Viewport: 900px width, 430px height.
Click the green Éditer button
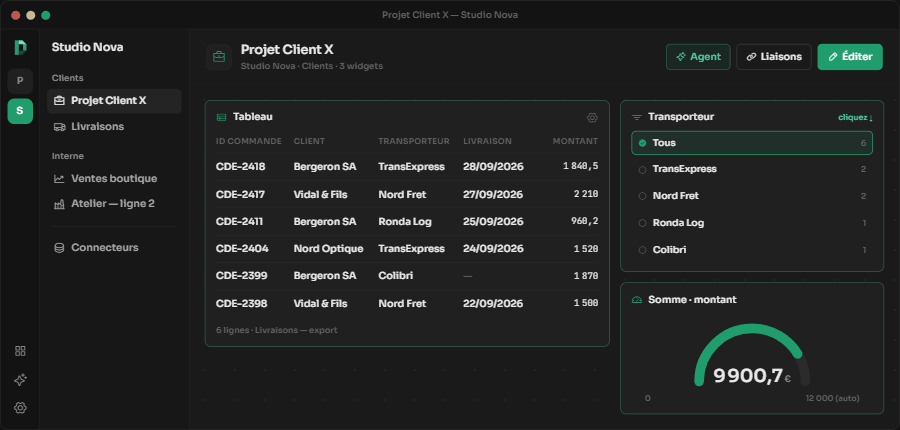coord(850,57)
